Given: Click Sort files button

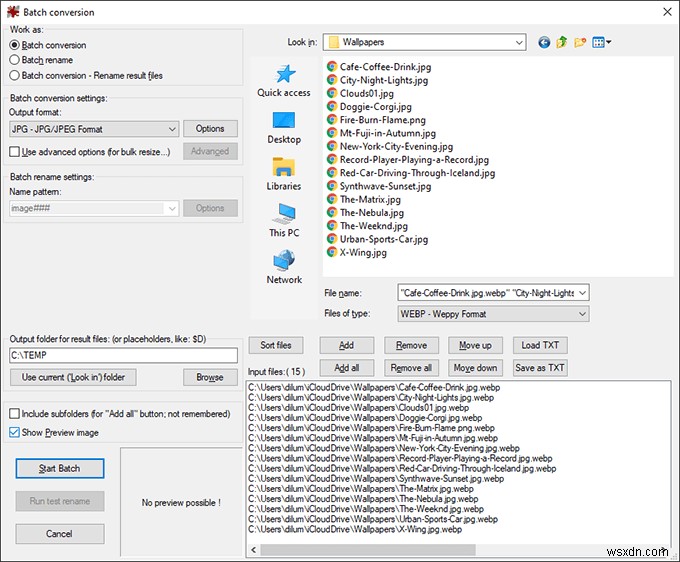Looking at the screenshot, I should click(x=276, y=345).
